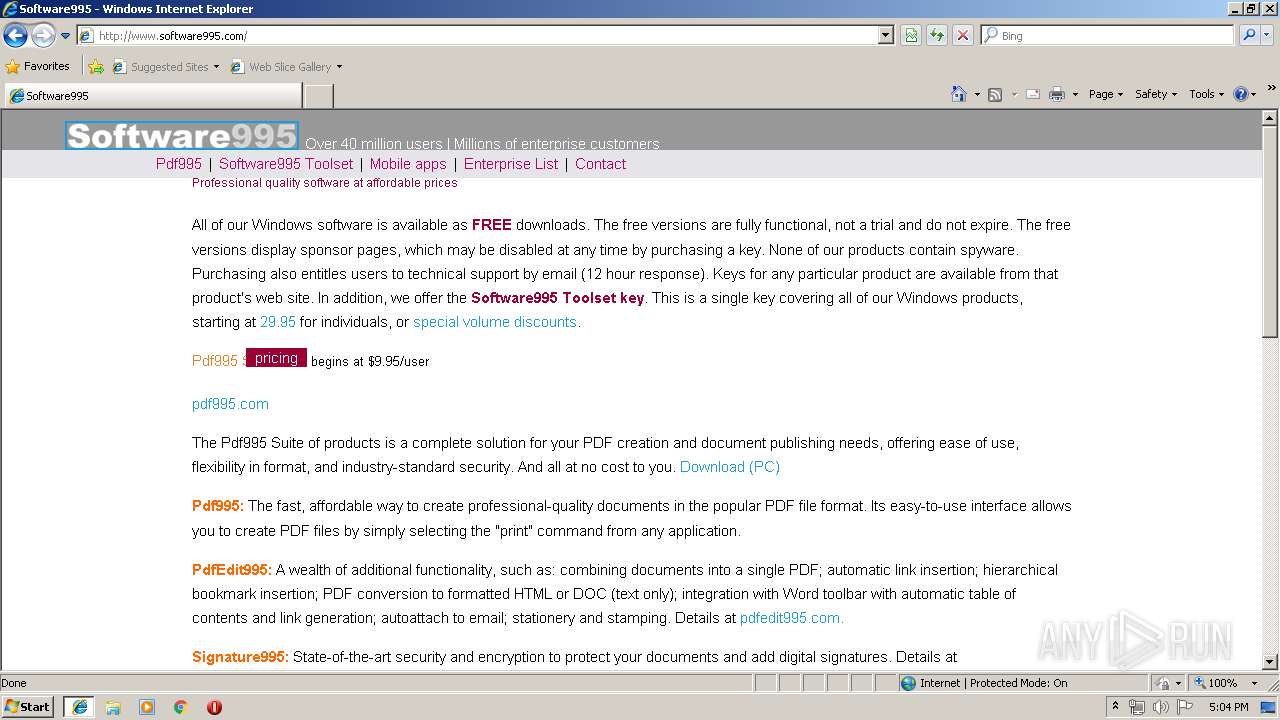Open the pdf995.com link
This screenshot has width=1280, height=720.
point(230,404)
